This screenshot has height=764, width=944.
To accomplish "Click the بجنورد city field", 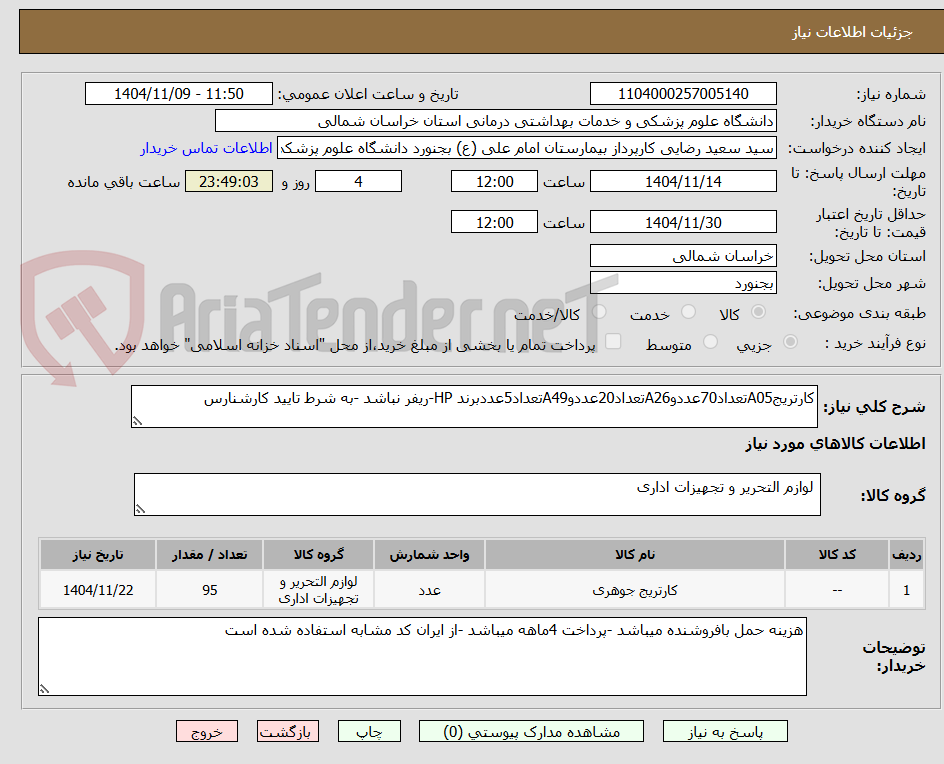I will (x=683, y=283).
